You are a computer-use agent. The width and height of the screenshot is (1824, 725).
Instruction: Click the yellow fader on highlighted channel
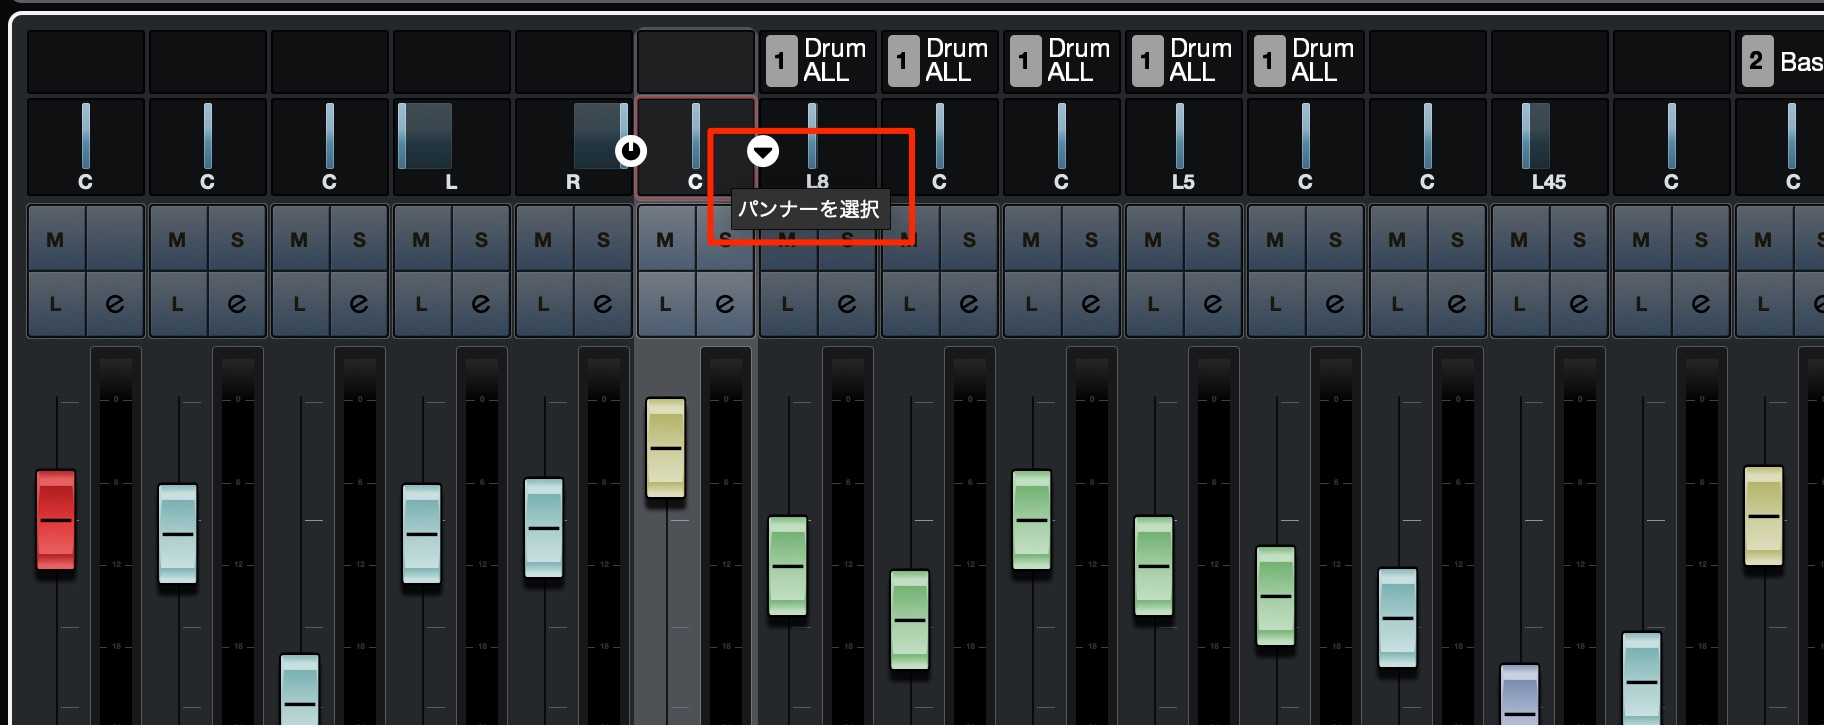(x=666, y=448)
